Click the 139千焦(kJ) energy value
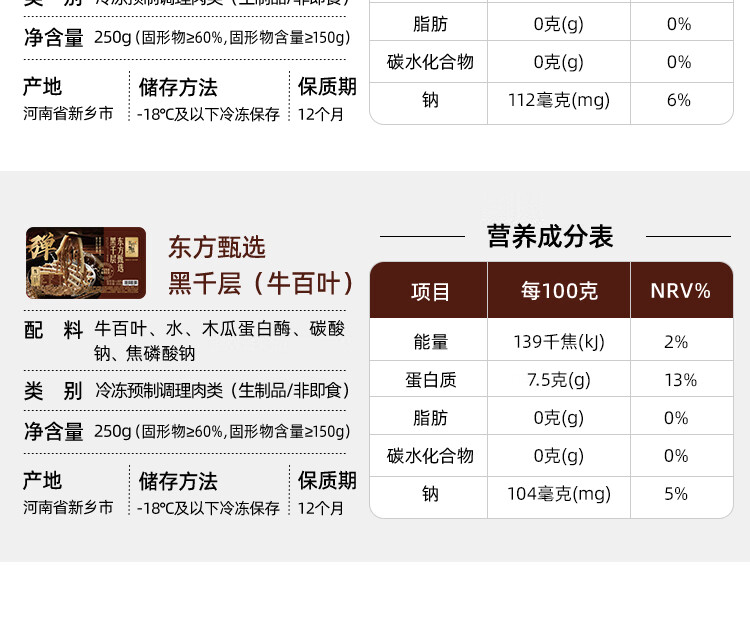 559,342
